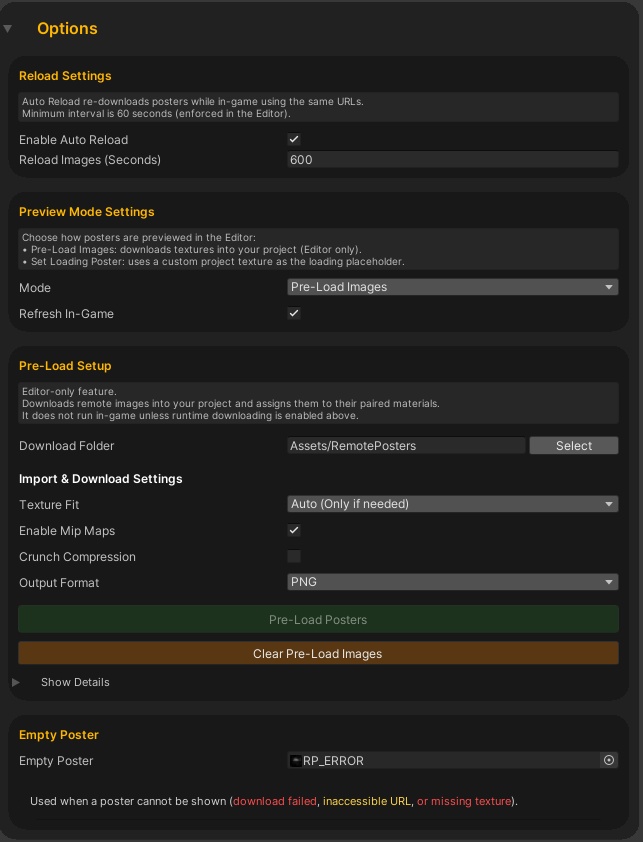This screenshot has width=643, height=842.
Task: Click the Options header title
Action: coord(67,29)
